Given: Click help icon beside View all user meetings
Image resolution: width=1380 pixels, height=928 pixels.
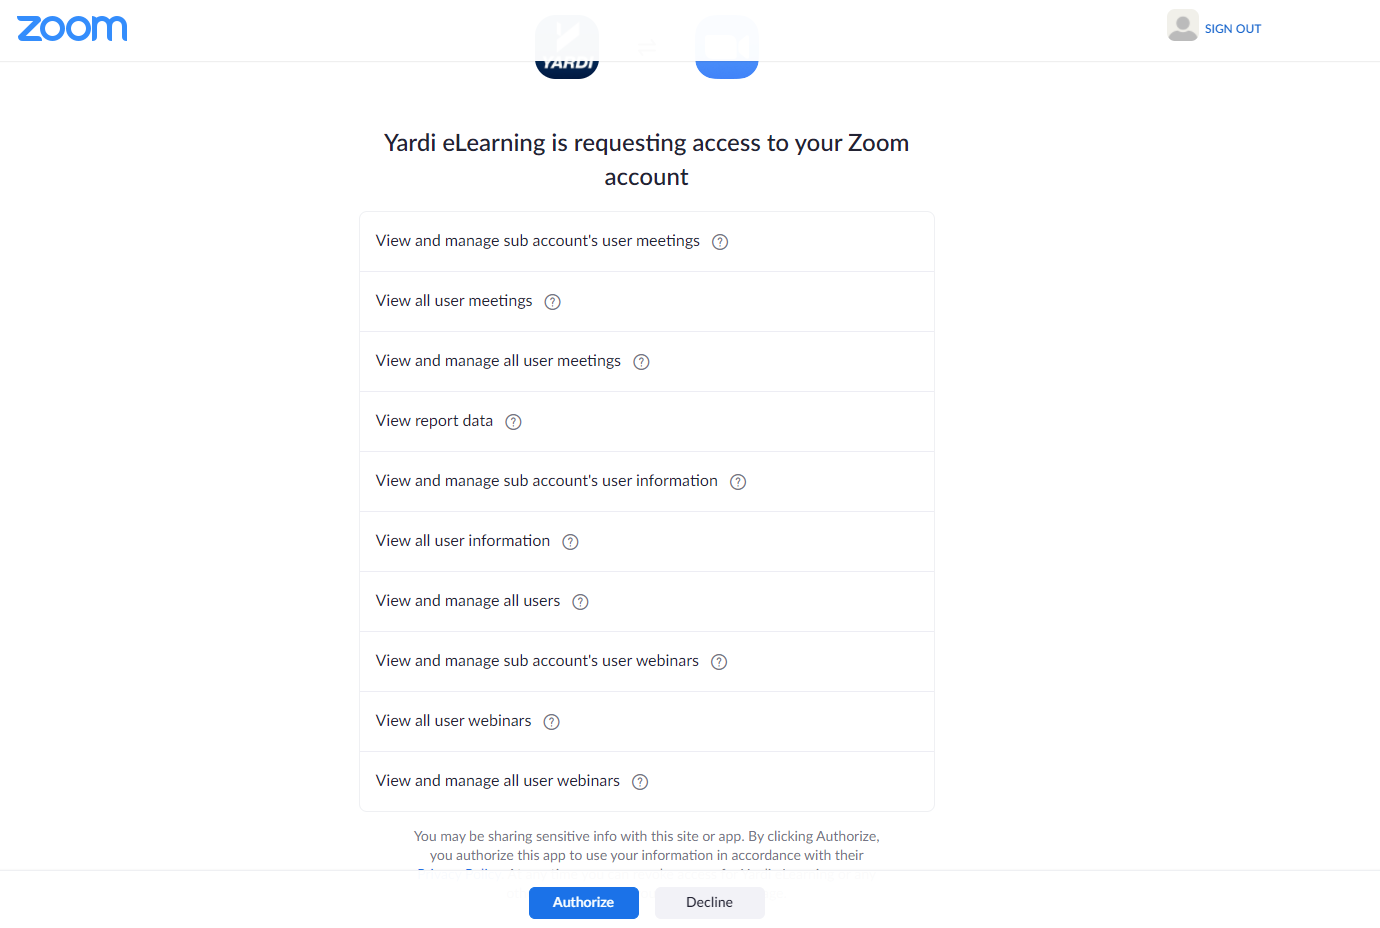Looking at the screenshot, I should [x=552, y=302].
